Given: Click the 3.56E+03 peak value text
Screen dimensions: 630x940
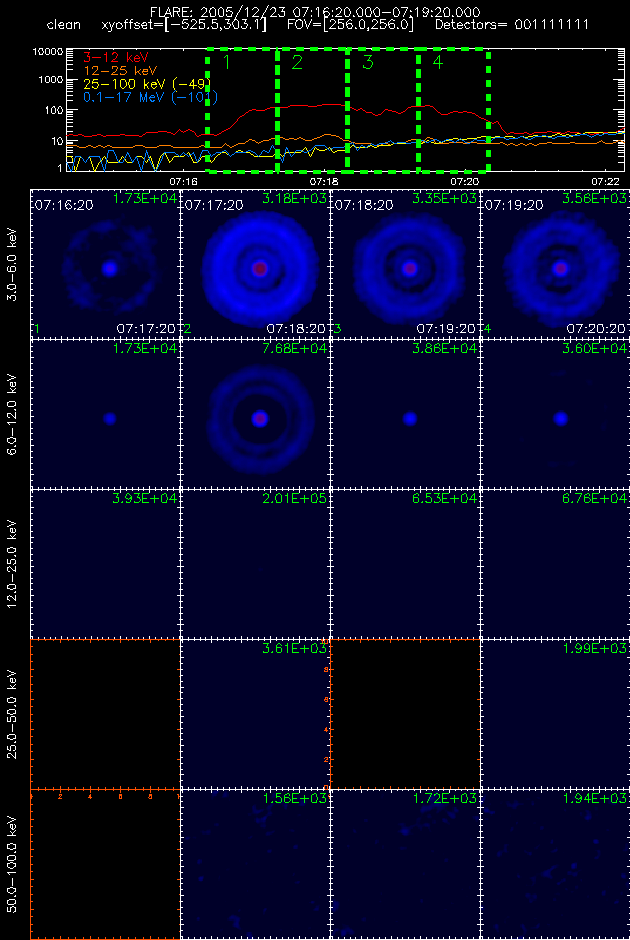Looking at the screenshot, I should pos(596,198).
